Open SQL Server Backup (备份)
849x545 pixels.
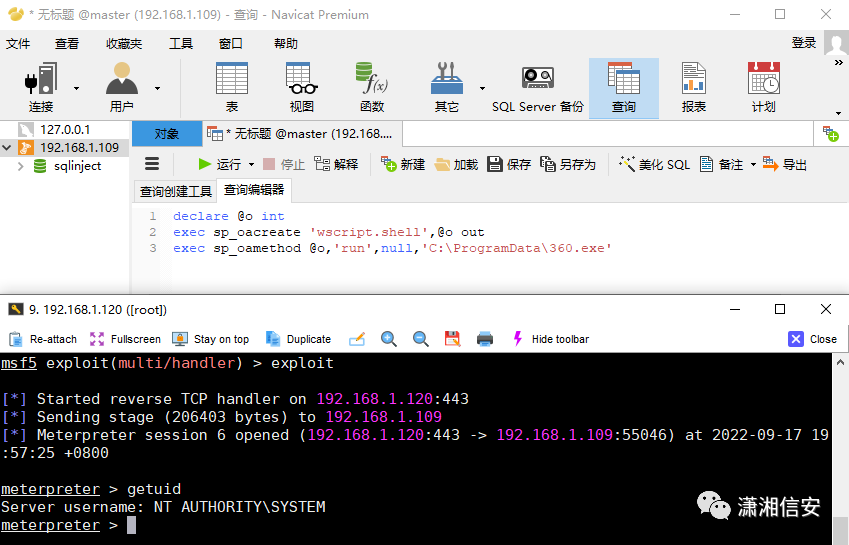[538, 87]
